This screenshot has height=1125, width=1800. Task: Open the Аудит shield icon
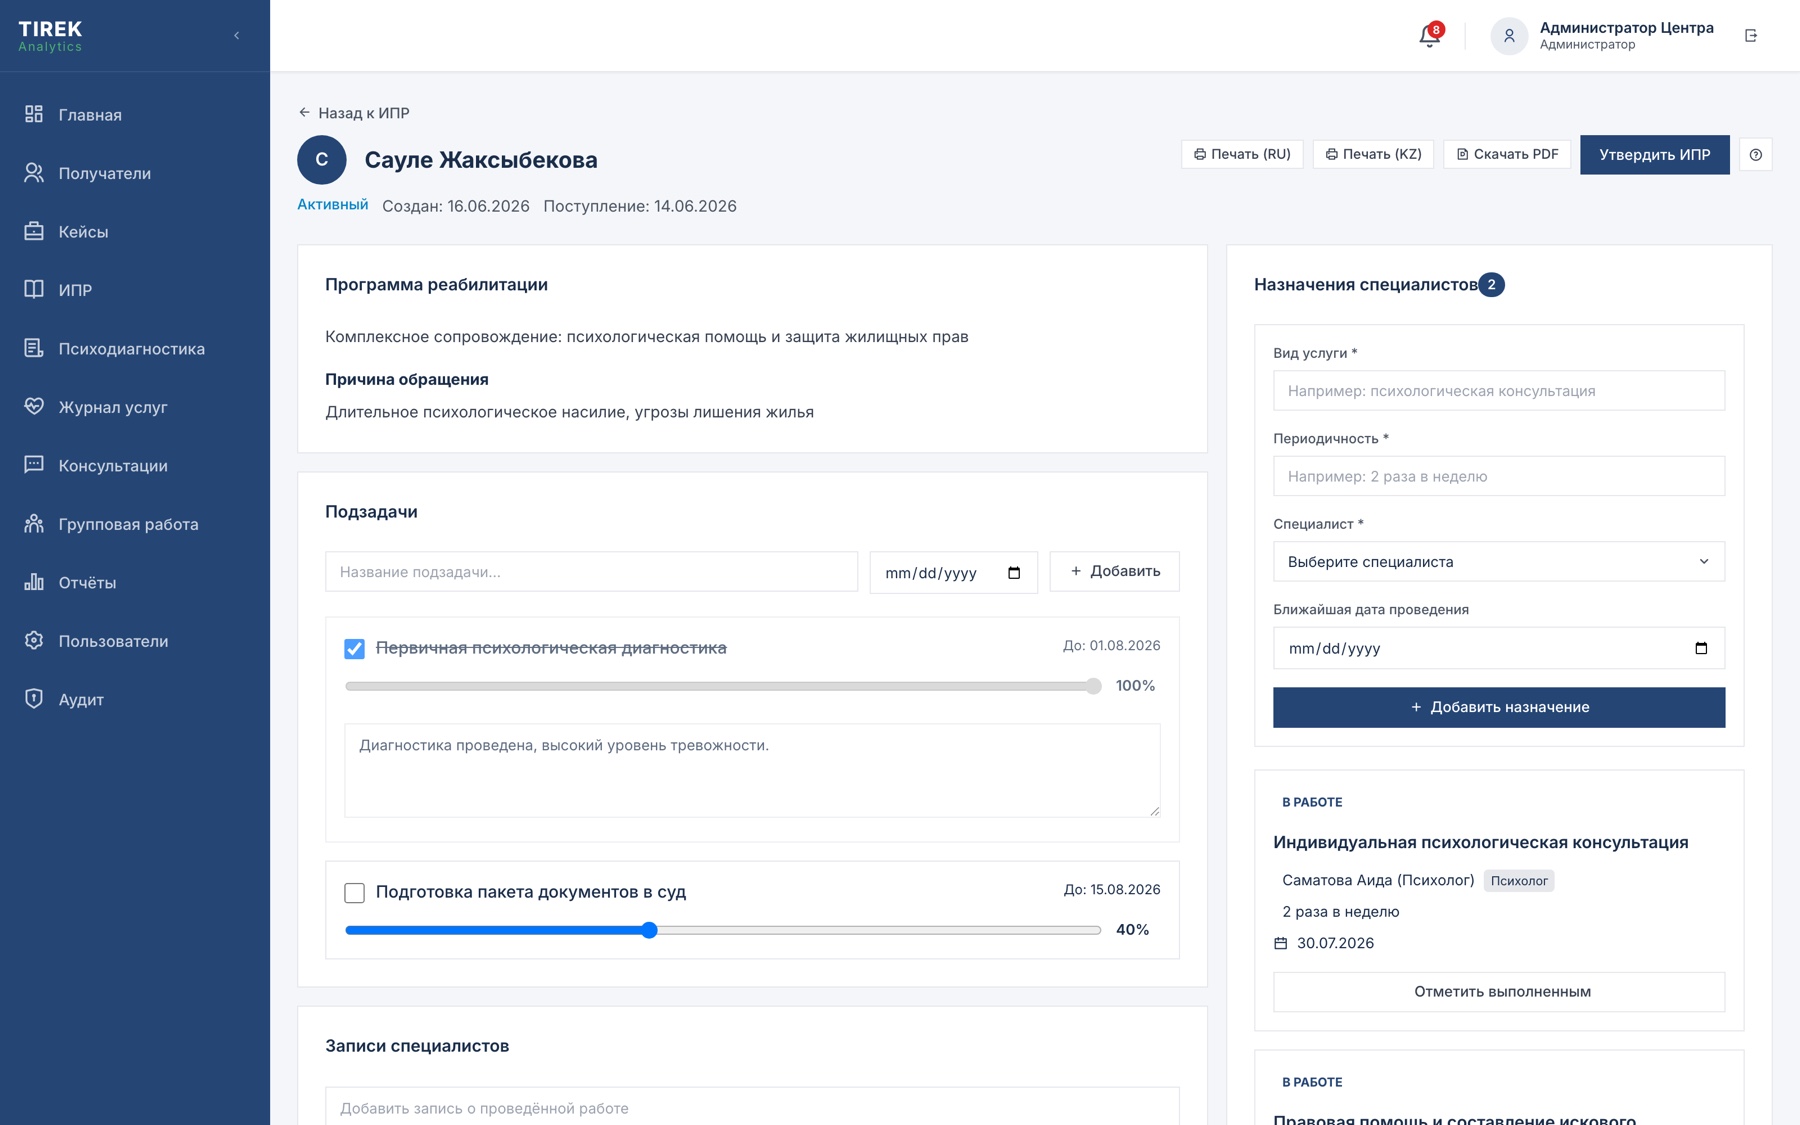pyautogui.click(x=34, y=698)
